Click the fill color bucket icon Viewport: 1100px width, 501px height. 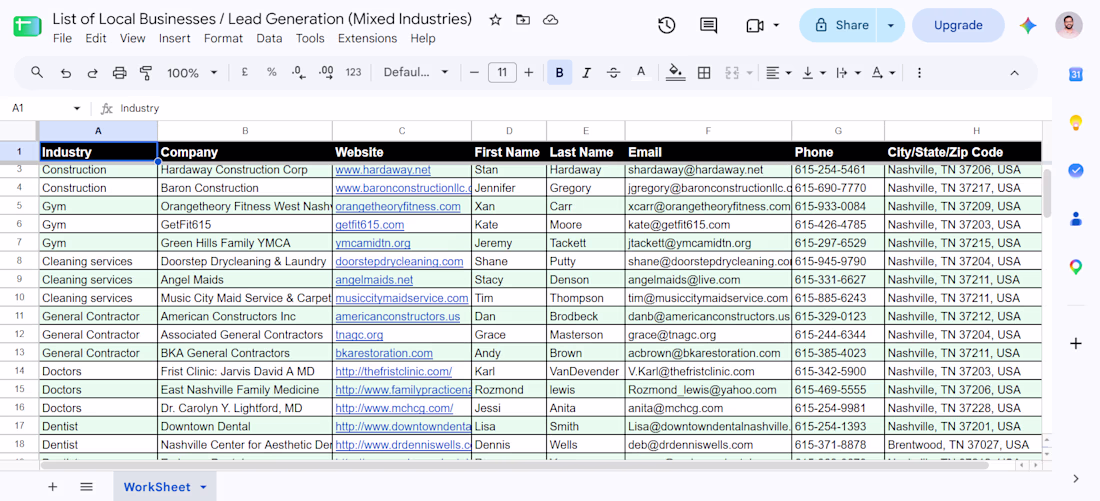coord(676,72)
